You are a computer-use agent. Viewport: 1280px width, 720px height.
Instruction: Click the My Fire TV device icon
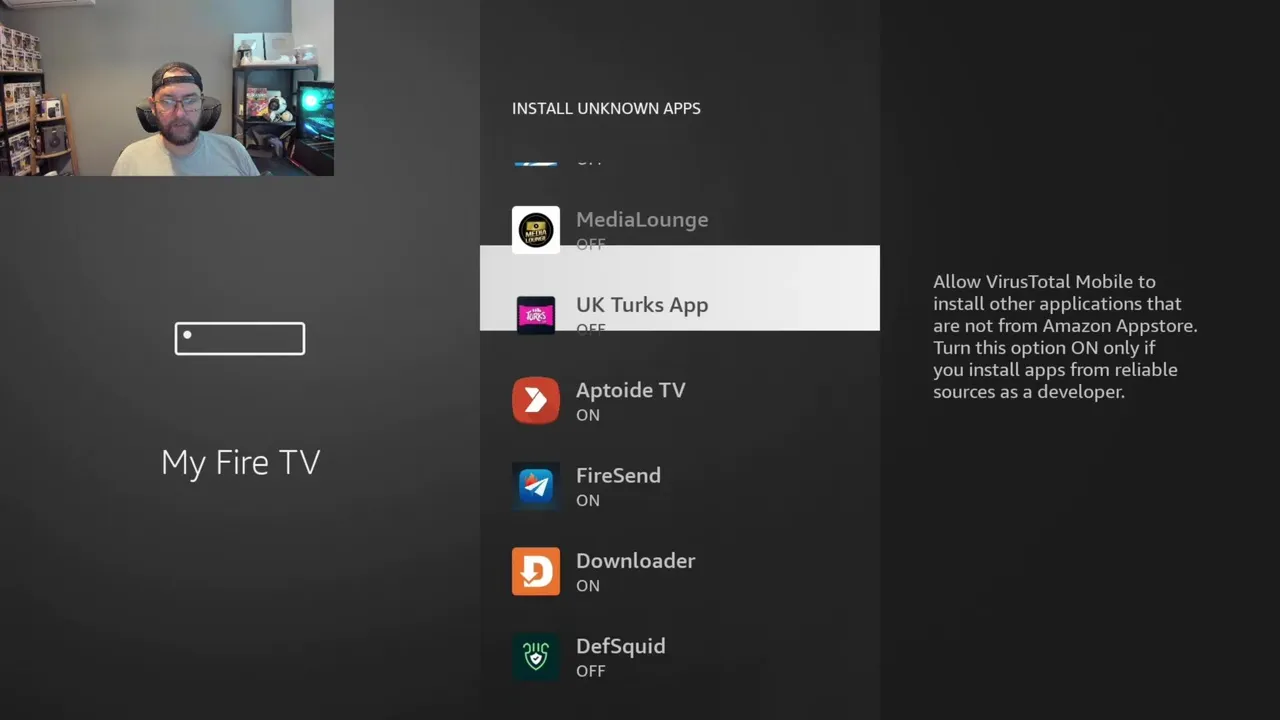pos(240,338)
